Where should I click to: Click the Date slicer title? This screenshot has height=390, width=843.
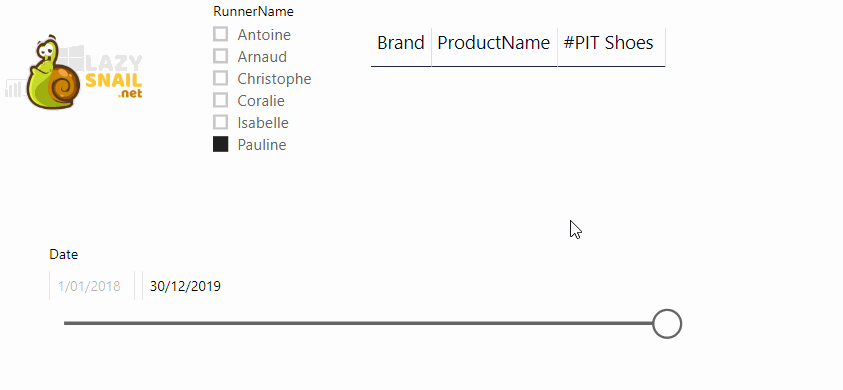tap(63, 254)
